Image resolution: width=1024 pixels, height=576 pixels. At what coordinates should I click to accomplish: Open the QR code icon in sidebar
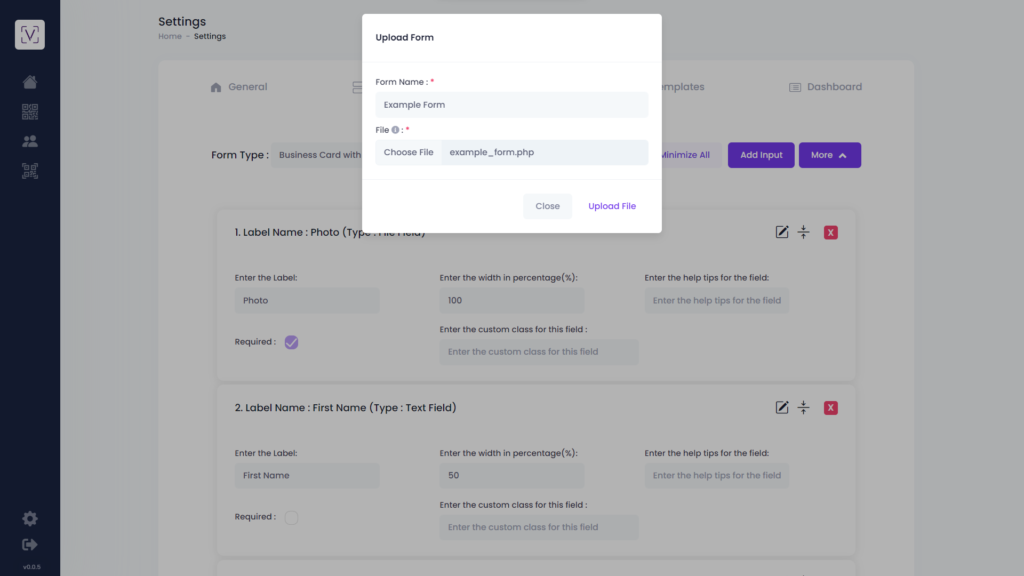point(30,112)
